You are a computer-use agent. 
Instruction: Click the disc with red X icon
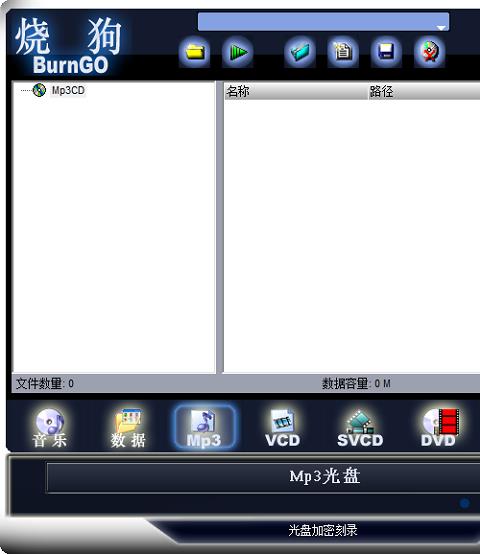(429, 52)
